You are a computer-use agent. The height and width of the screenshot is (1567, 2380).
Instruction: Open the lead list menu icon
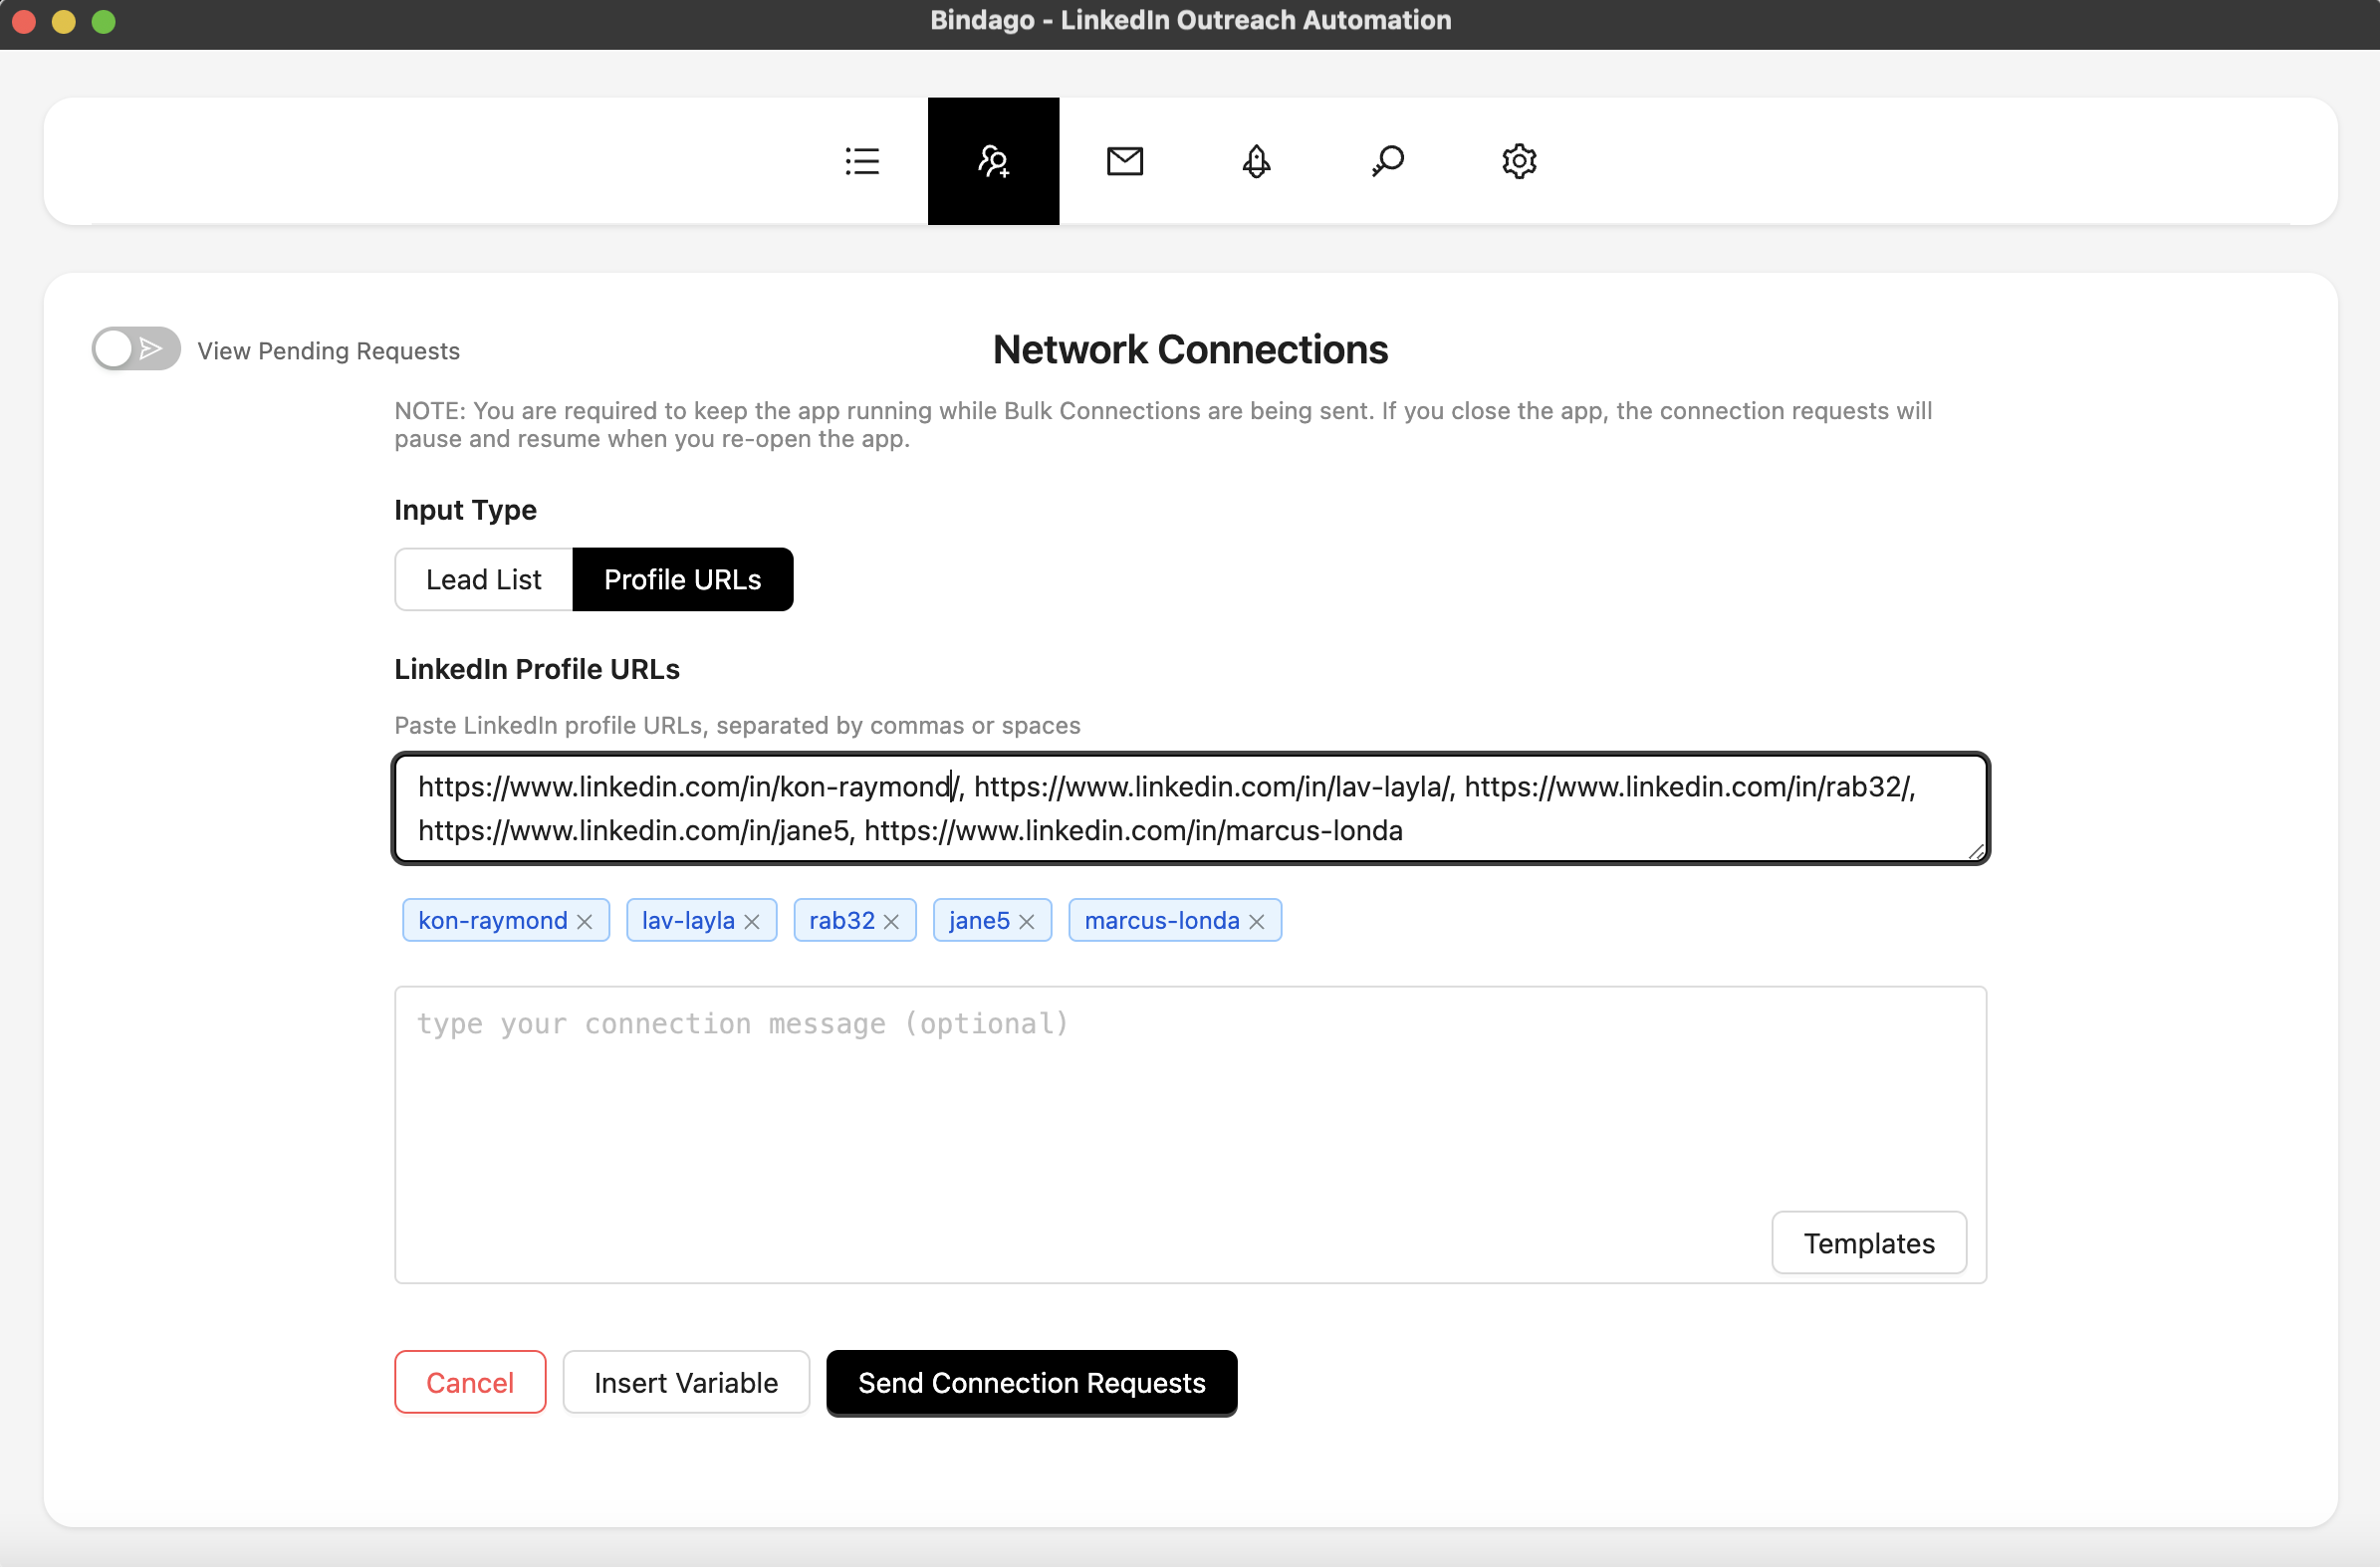point(862,161)
